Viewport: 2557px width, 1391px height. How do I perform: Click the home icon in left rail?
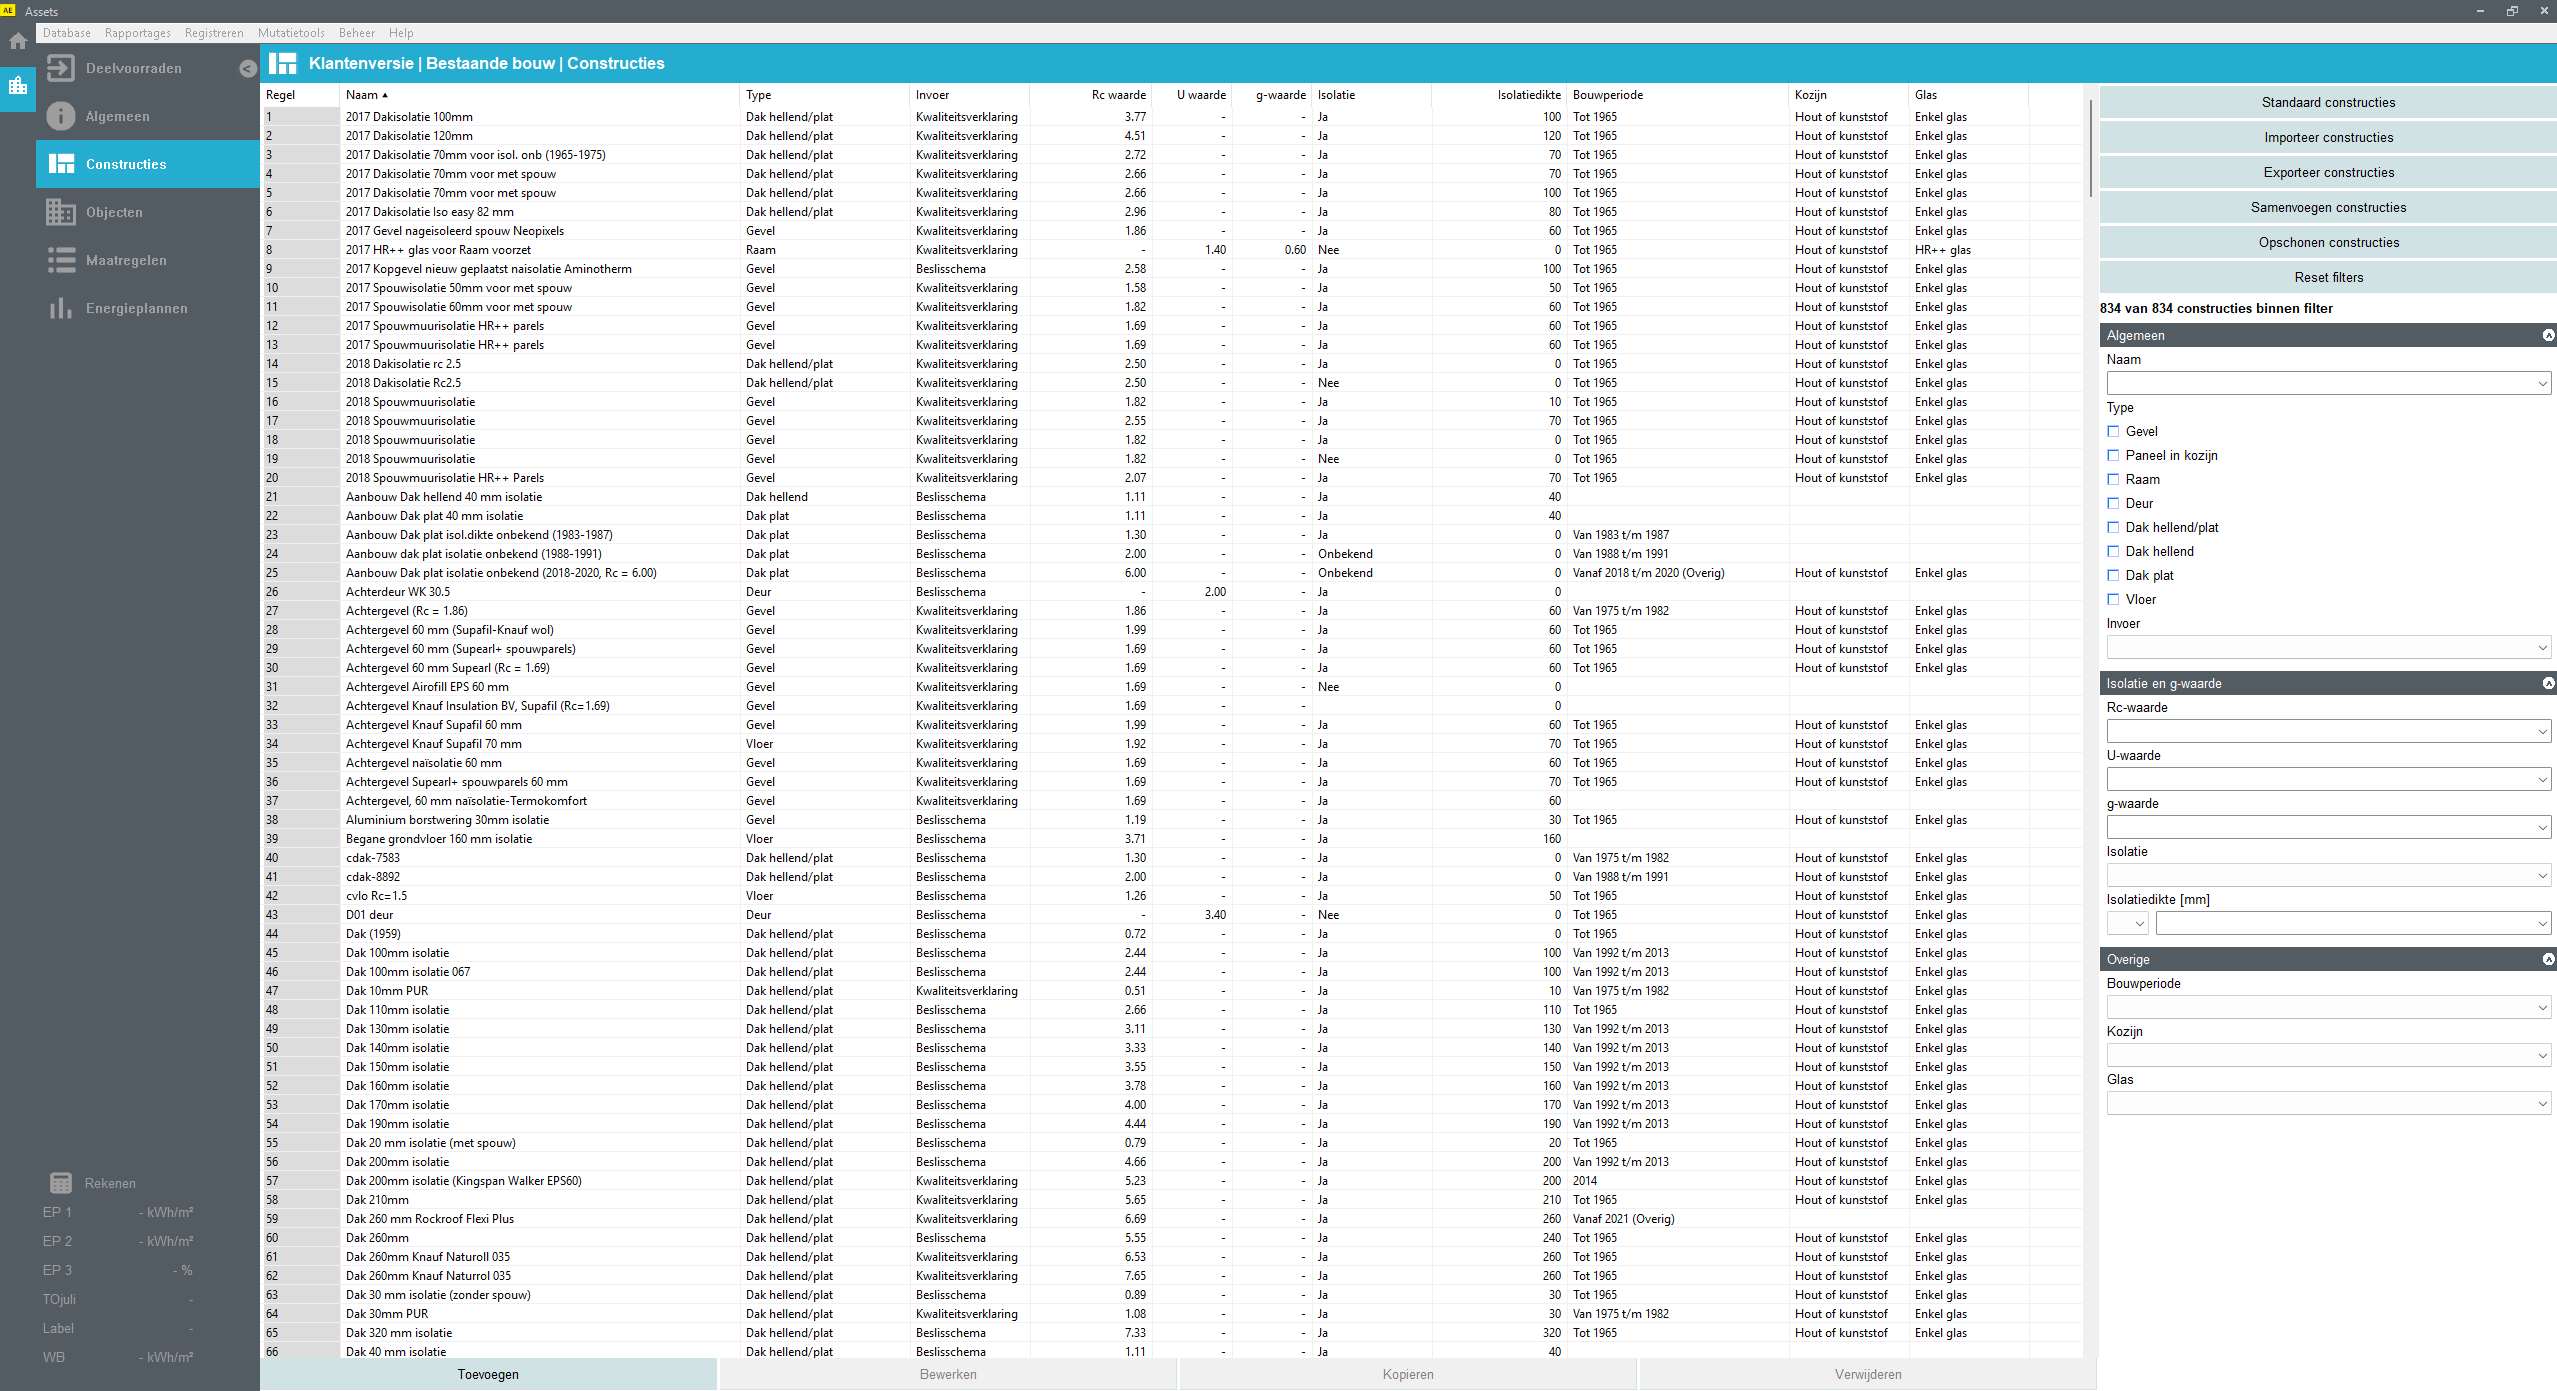pyautogui.click(x=18, y=42)
